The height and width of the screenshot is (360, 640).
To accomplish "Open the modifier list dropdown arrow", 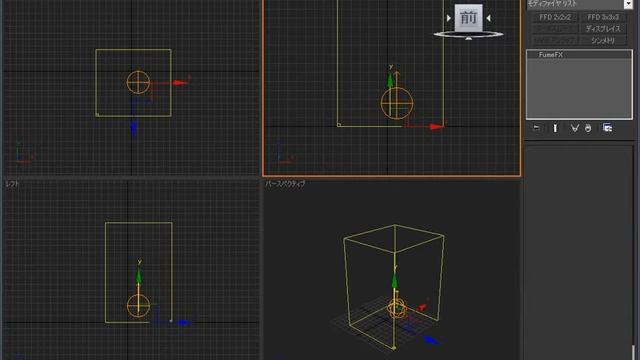I will pos(628,4).
